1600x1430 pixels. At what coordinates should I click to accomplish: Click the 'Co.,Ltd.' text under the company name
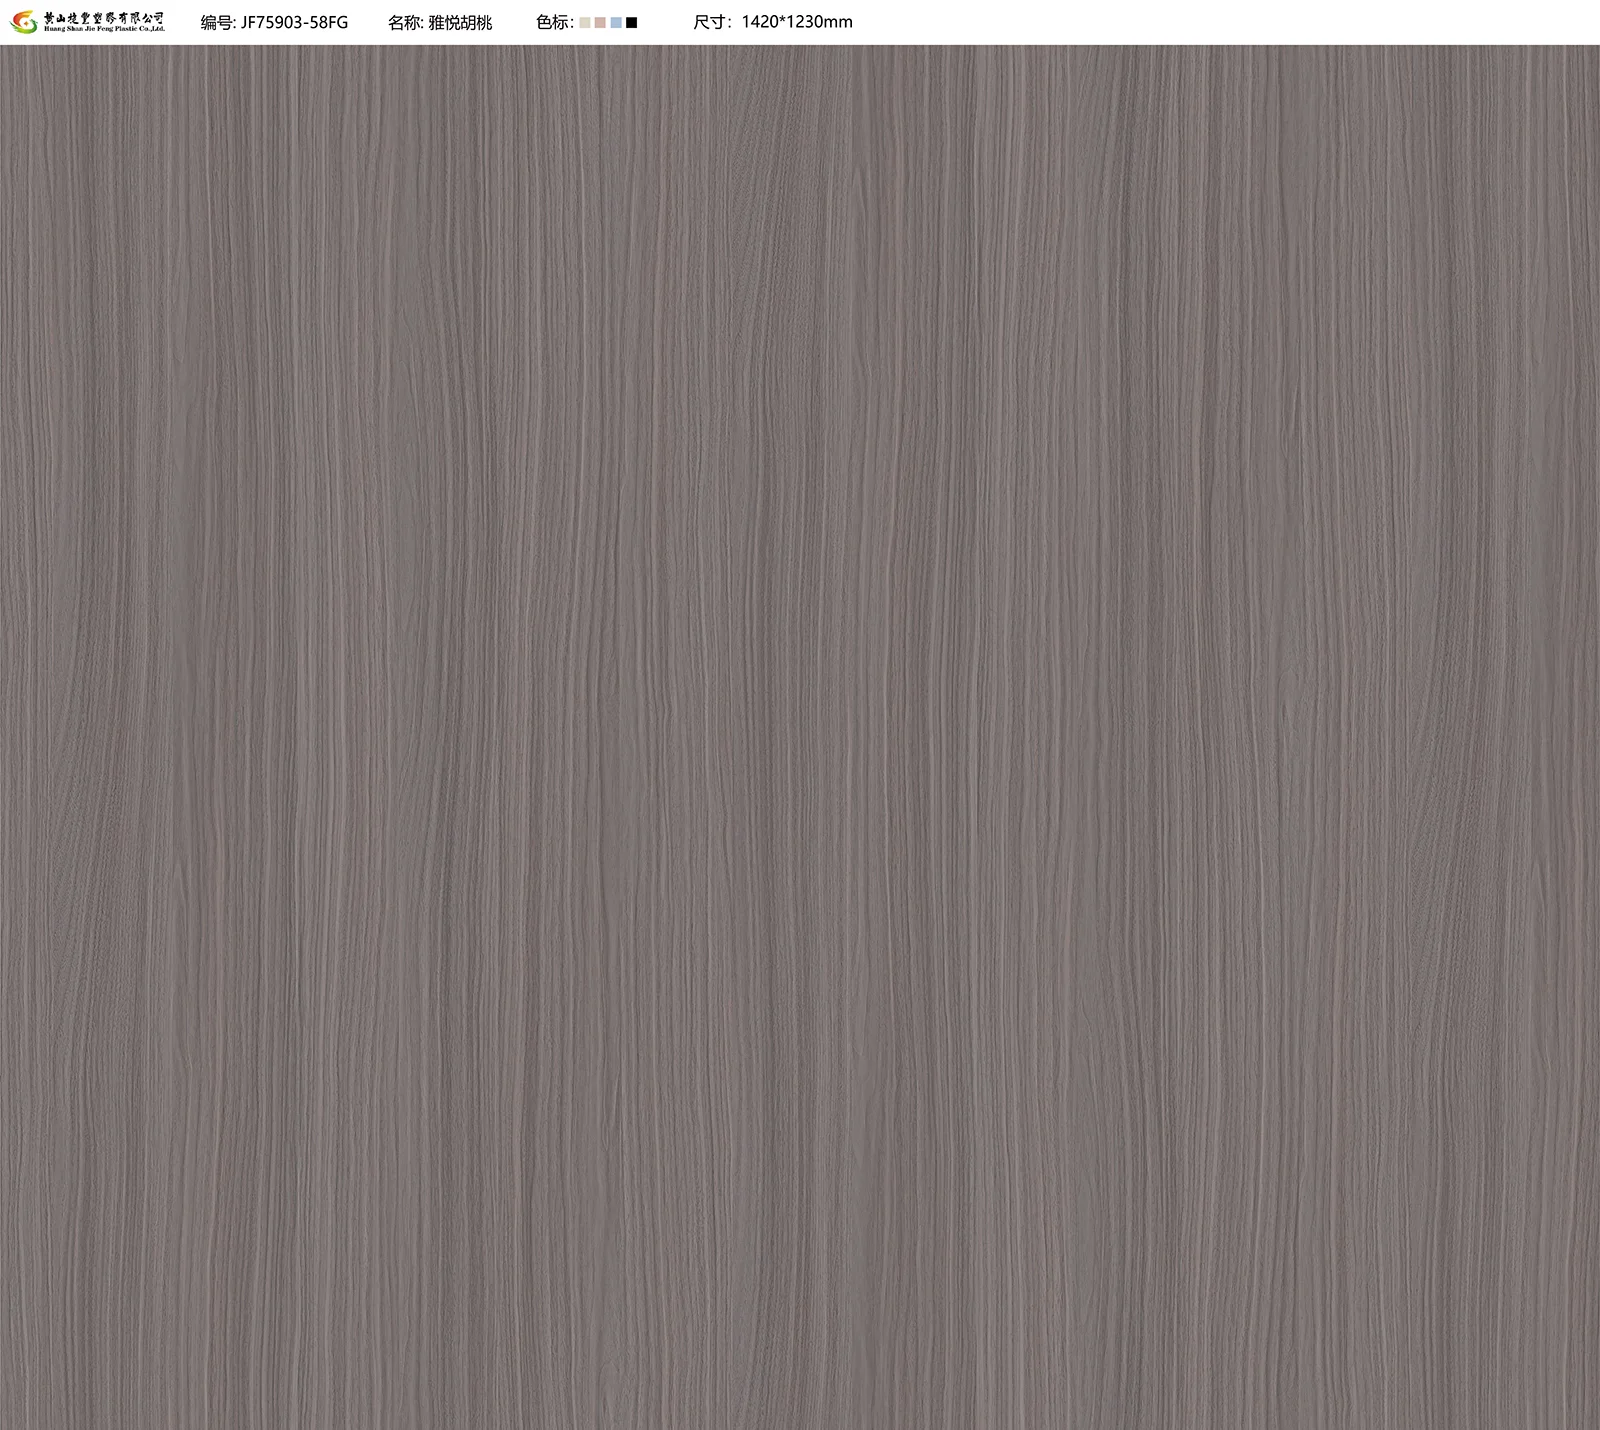coord(148,29)
